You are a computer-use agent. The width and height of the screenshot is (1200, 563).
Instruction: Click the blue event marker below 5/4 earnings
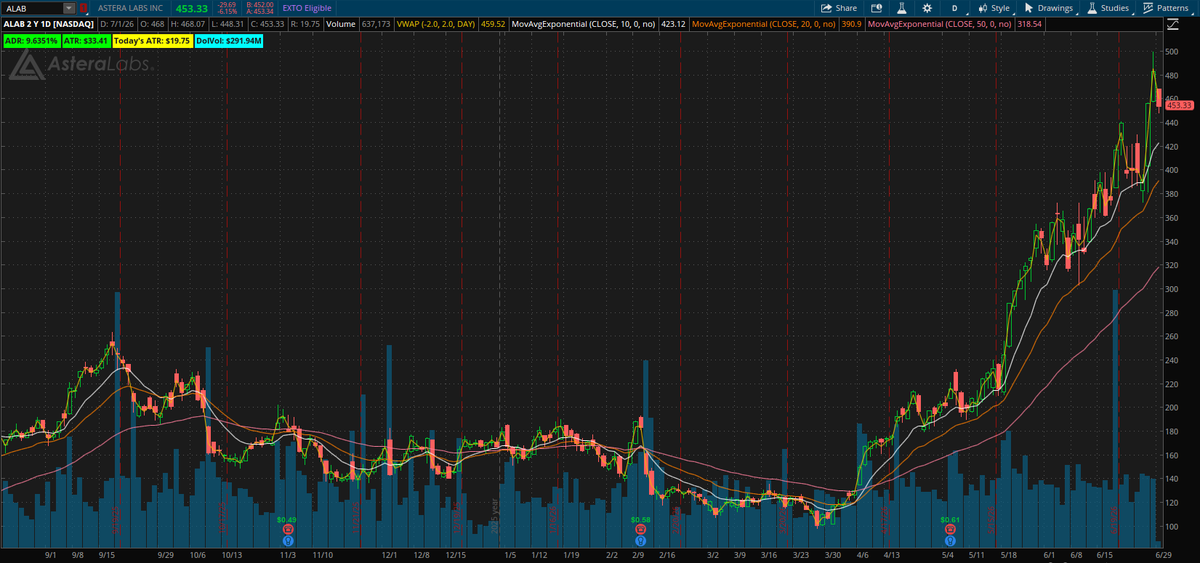click(x=949, y=541)
